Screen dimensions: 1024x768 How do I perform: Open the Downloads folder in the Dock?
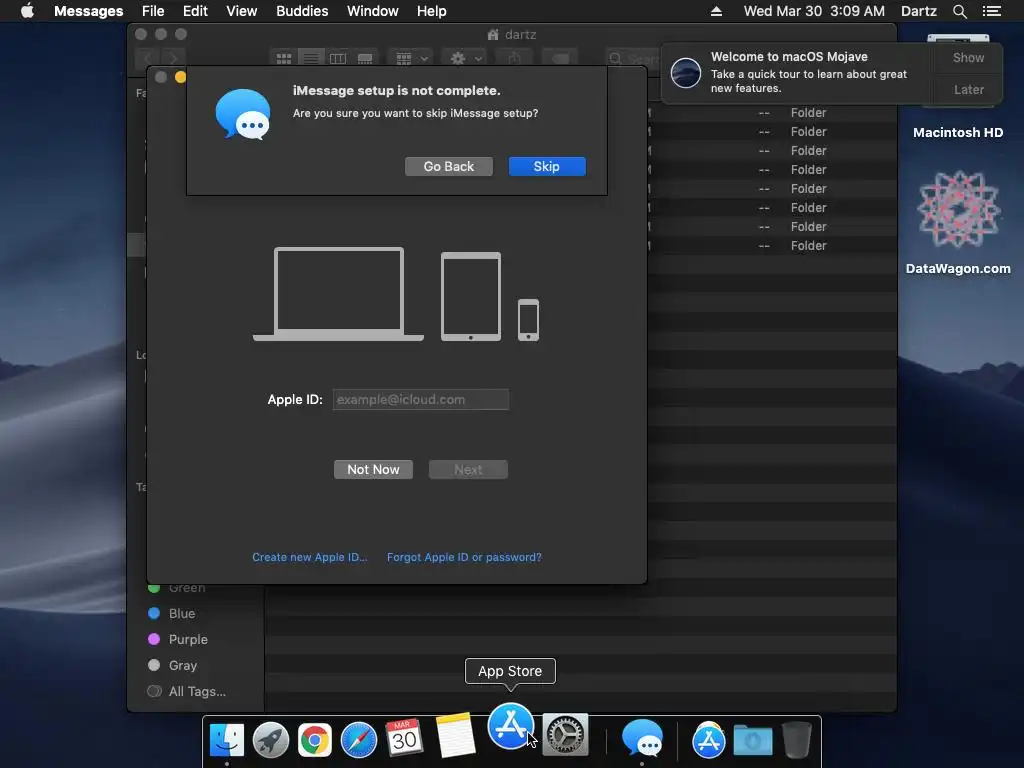(753, 739)
